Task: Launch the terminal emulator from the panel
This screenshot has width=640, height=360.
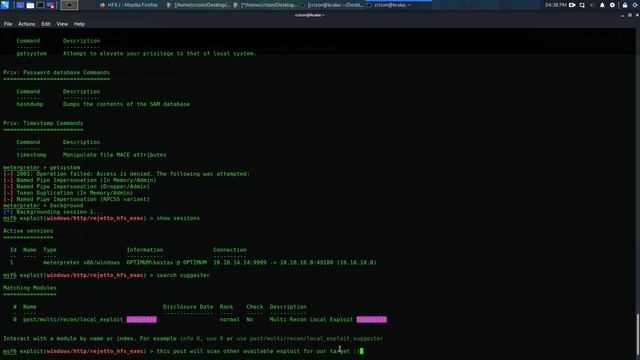Action: (40, 5)
